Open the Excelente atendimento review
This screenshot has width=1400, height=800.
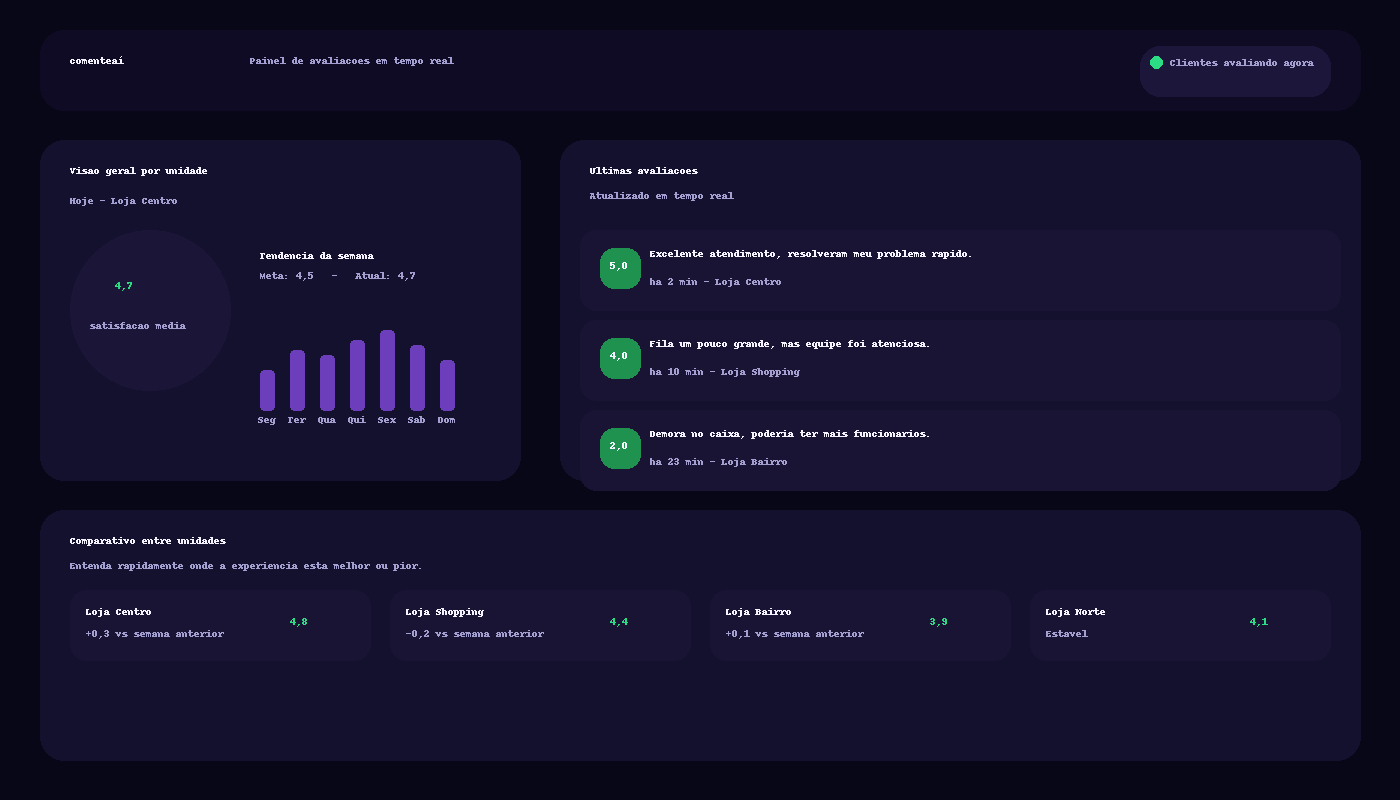(x=960, y=269)
